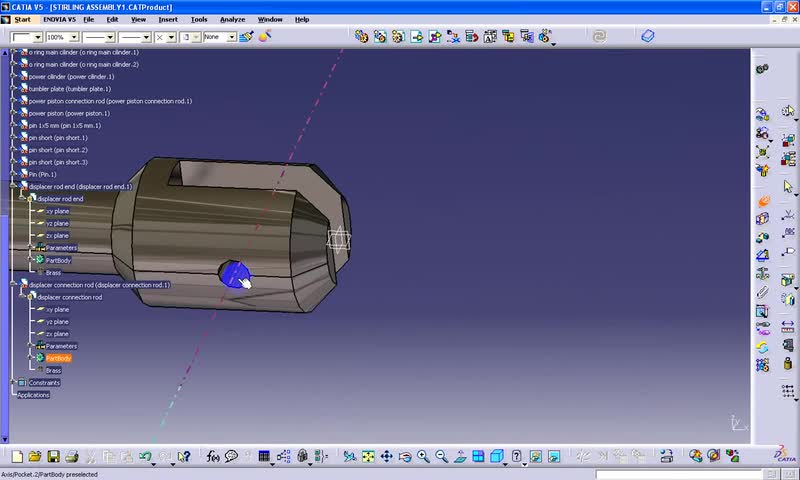This screenshot has height=480, width=800.
Task: Select the Pan view tool
Action: click(x=386, y=456)
